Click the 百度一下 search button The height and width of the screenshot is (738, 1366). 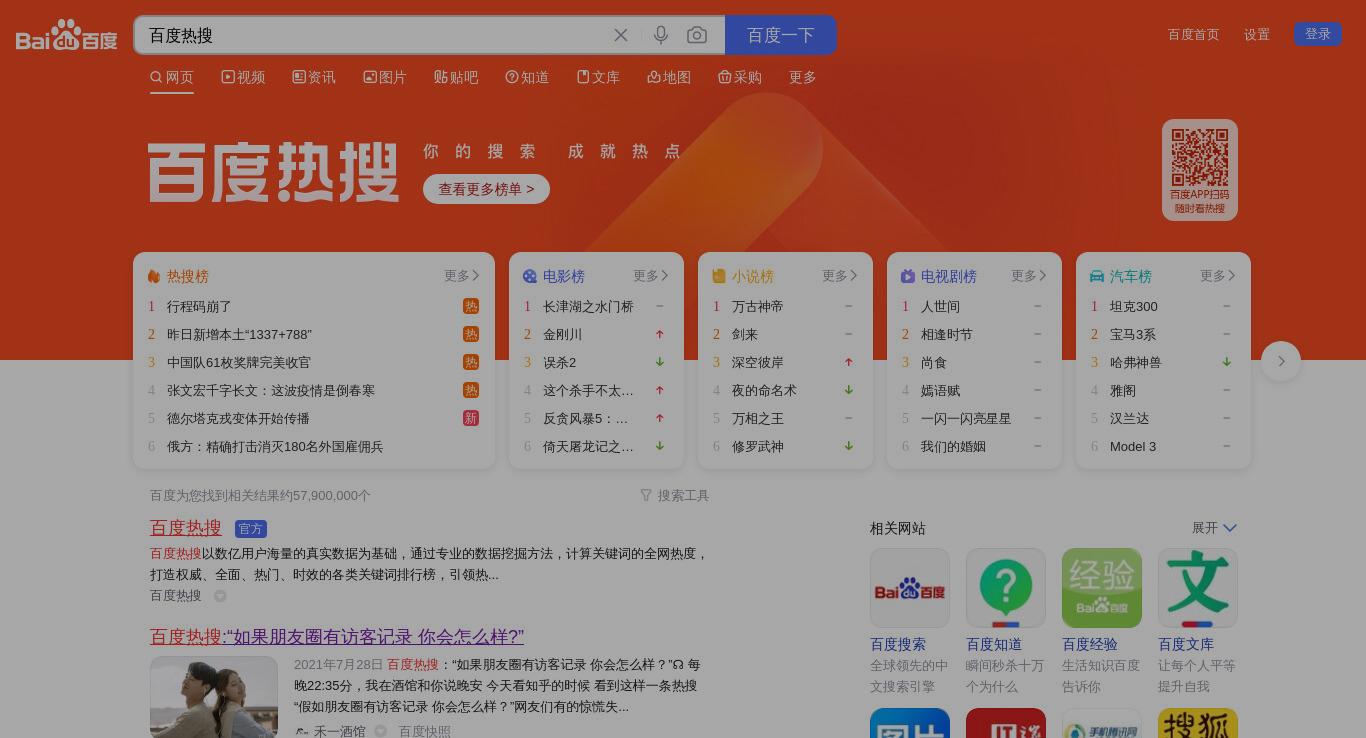coord(781,35)
